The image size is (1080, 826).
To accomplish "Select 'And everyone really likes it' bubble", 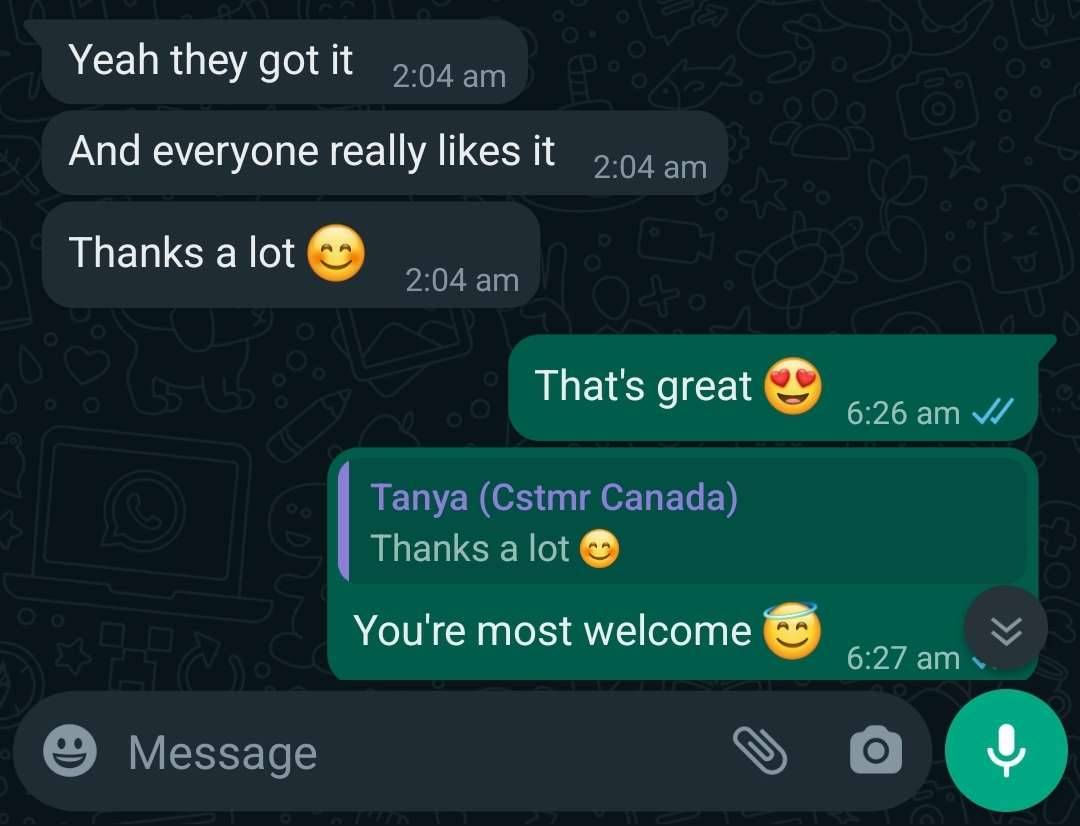I will coord(384,153).
